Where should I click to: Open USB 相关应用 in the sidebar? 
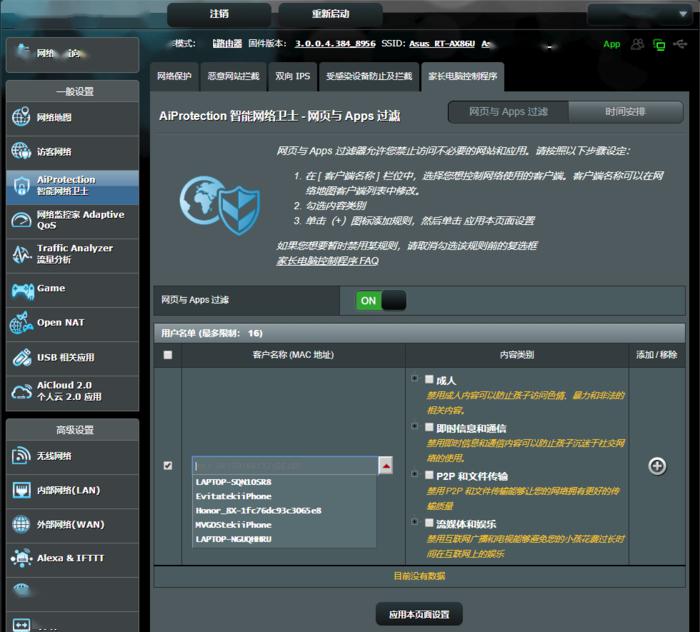click(70, 357)
